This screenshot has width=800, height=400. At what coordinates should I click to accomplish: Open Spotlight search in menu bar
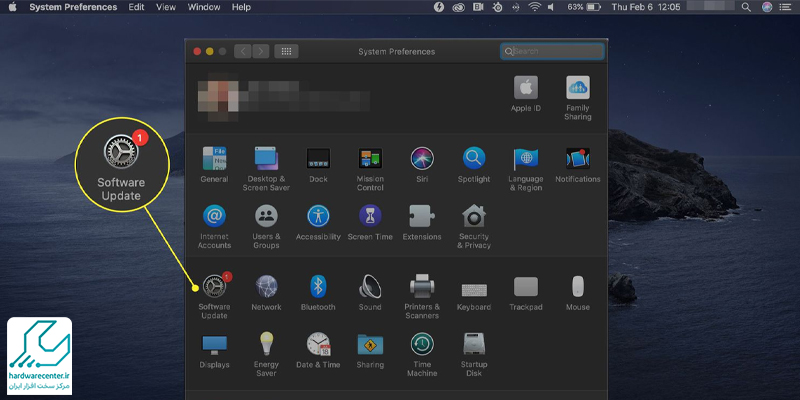click(746, 7)
